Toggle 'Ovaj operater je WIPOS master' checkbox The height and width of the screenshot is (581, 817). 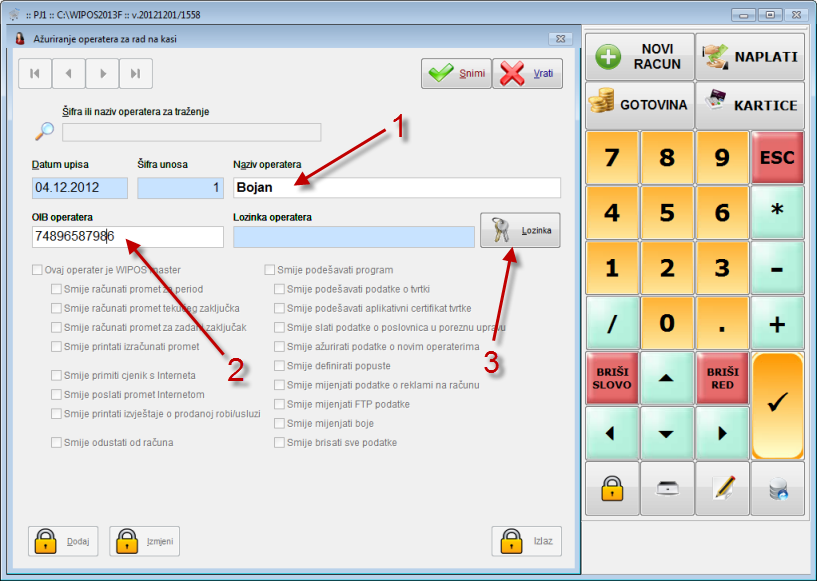[38, 270]
